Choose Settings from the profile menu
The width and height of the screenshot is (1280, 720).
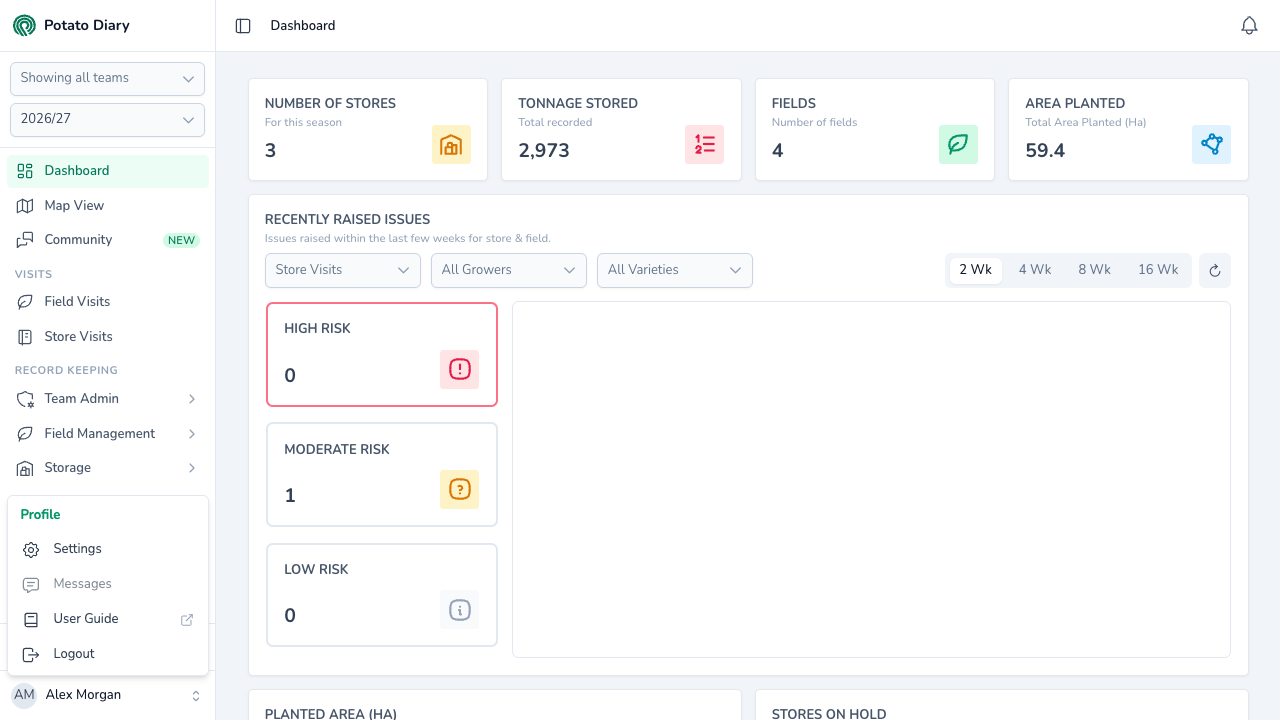[108, 549]
